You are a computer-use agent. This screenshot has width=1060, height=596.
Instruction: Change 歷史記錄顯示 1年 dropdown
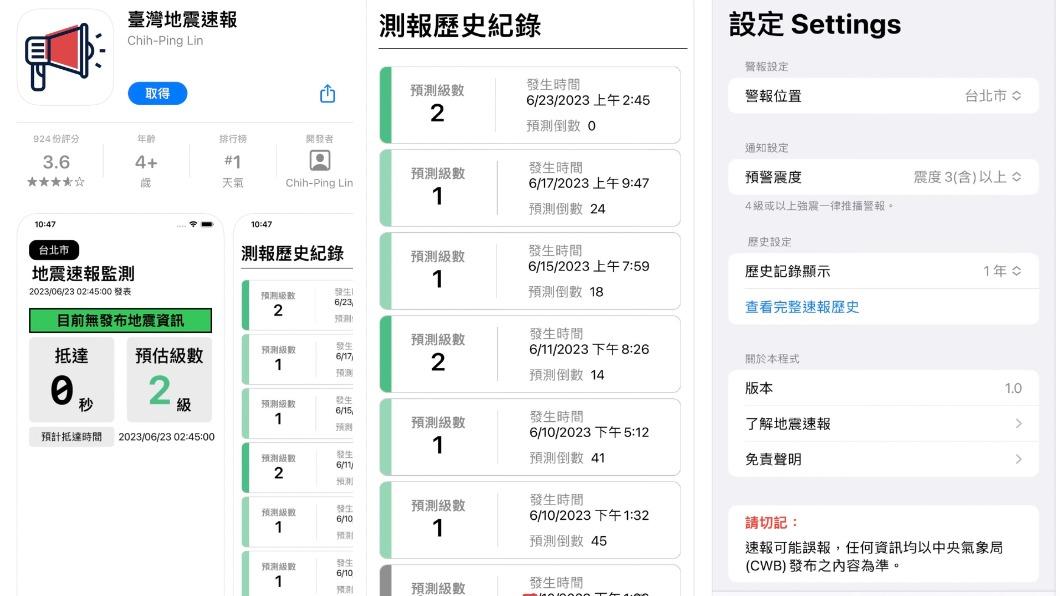click(883, 271)
